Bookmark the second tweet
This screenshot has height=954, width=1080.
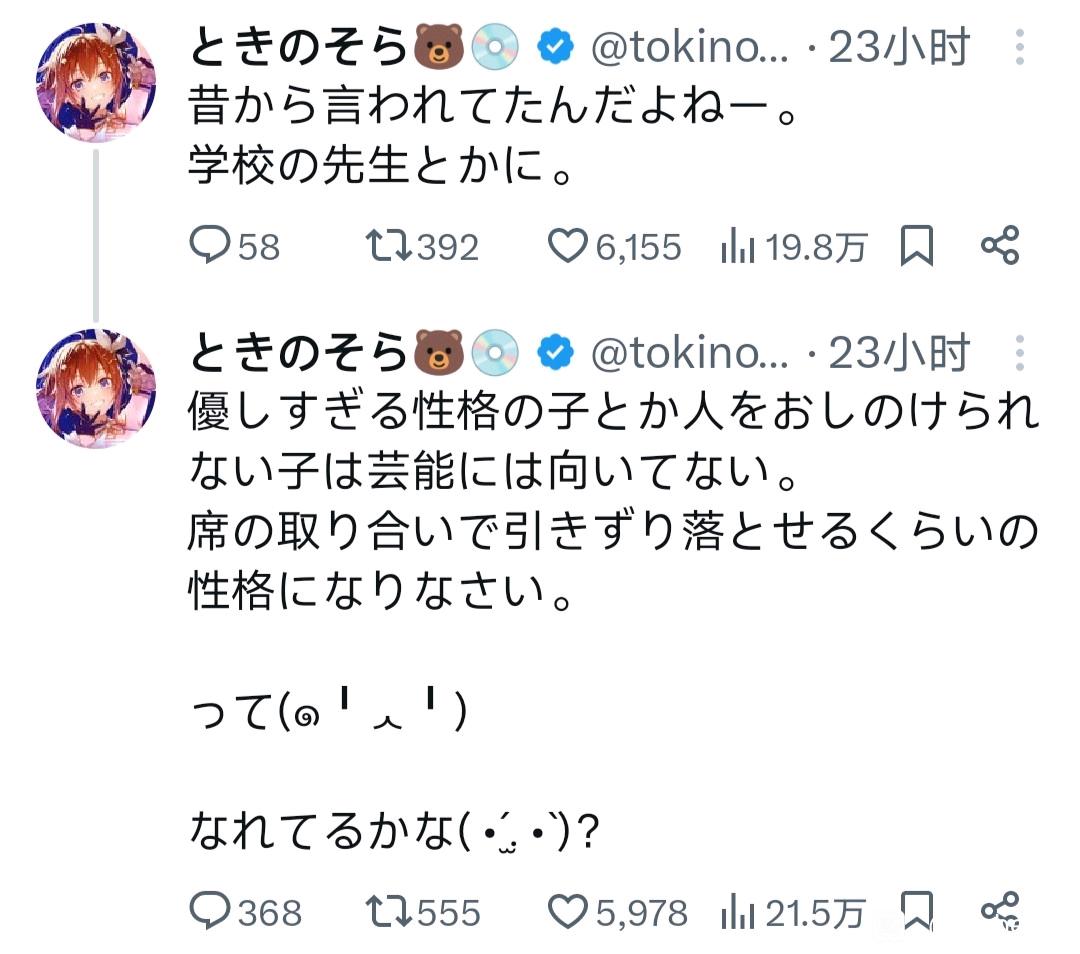[917, 911]
